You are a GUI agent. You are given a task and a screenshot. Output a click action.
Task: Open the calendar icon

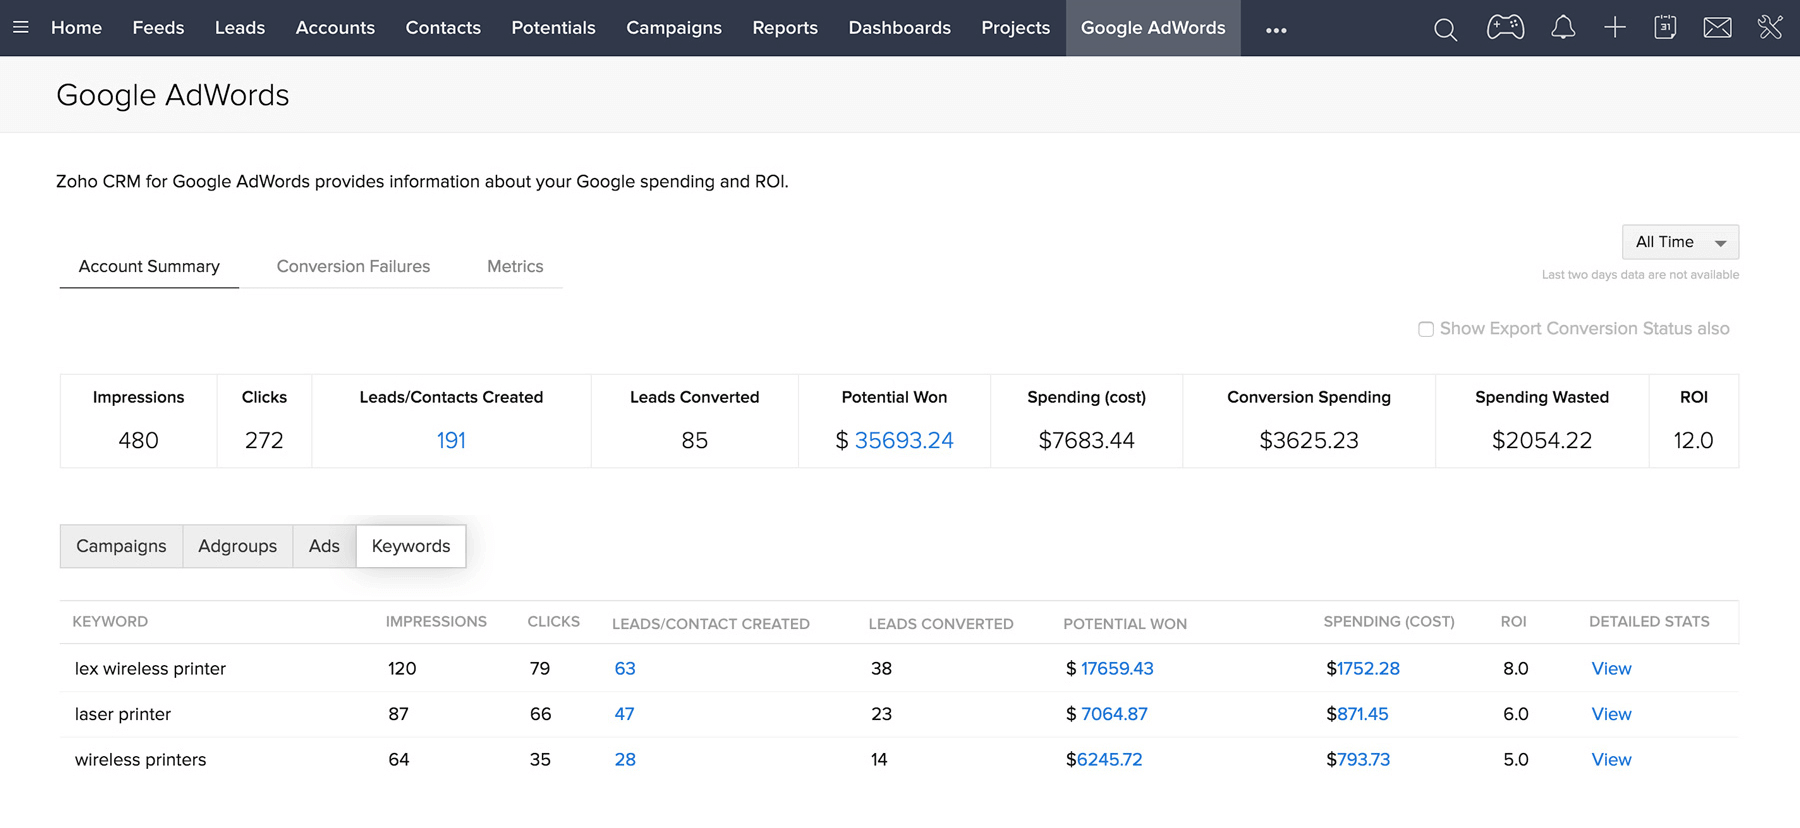pos(1665,28)
